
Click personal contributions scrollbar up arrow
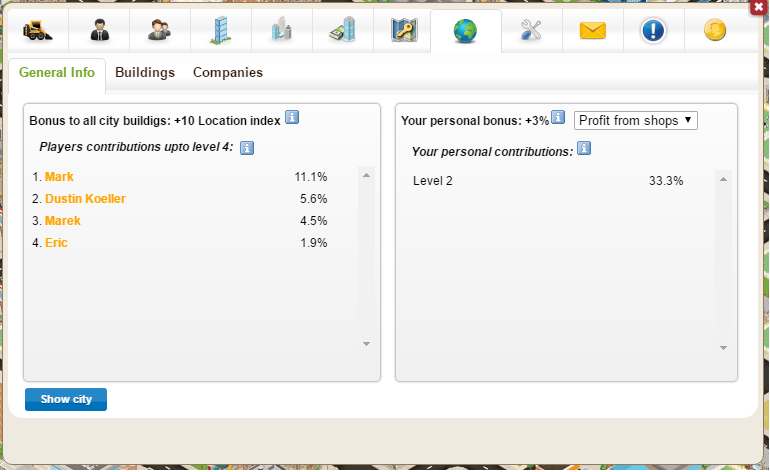[x=723, y=179]
